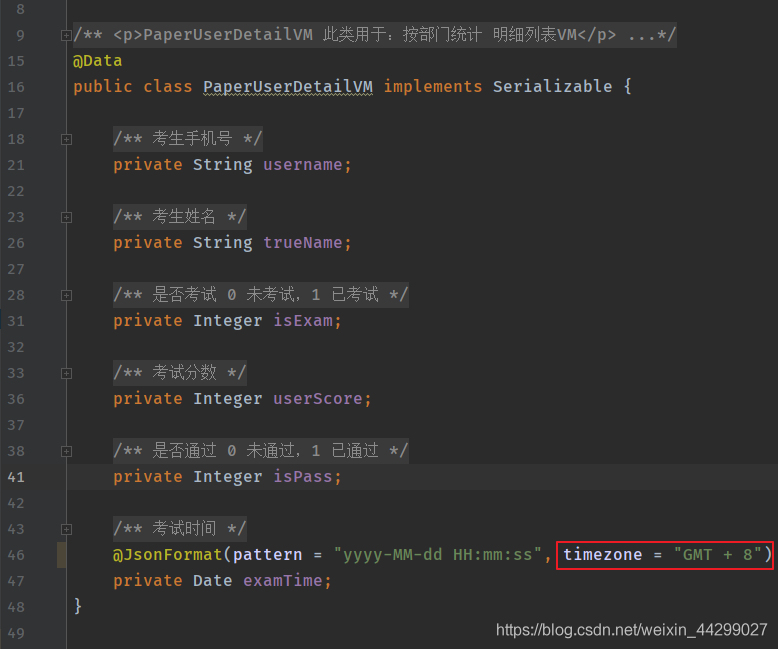Toggle fold marker beside 是否通过 comment

[67, 451]
